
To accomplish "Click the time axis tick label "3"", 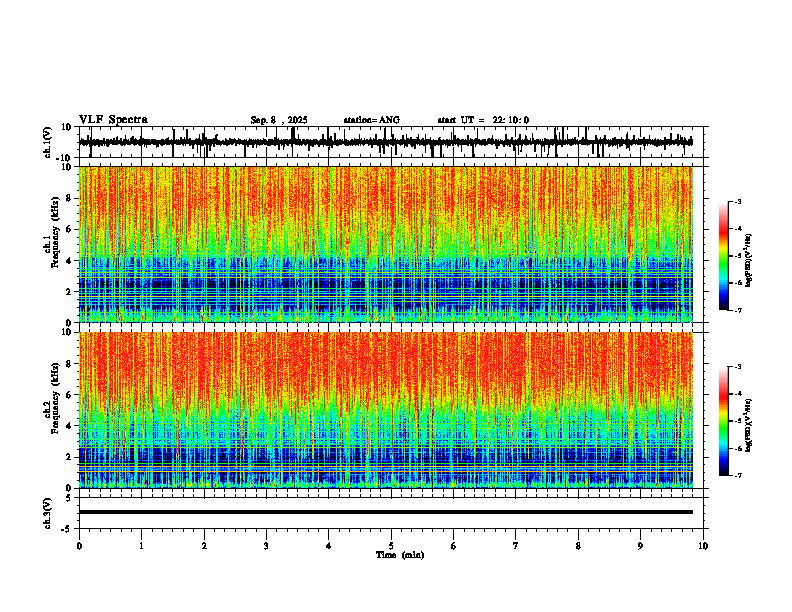I will click(x=266, y=546).
